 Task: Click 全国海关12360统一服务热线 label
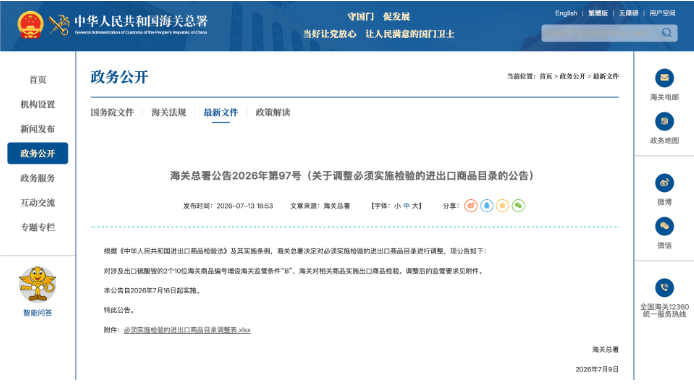664,310
